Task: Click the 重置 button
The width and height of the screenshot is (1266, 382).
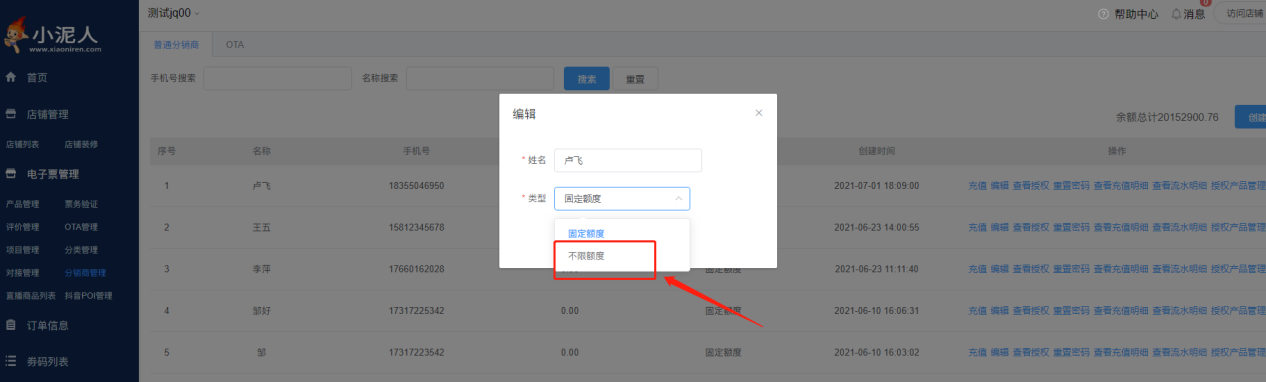Action: [x=634, y=79]
